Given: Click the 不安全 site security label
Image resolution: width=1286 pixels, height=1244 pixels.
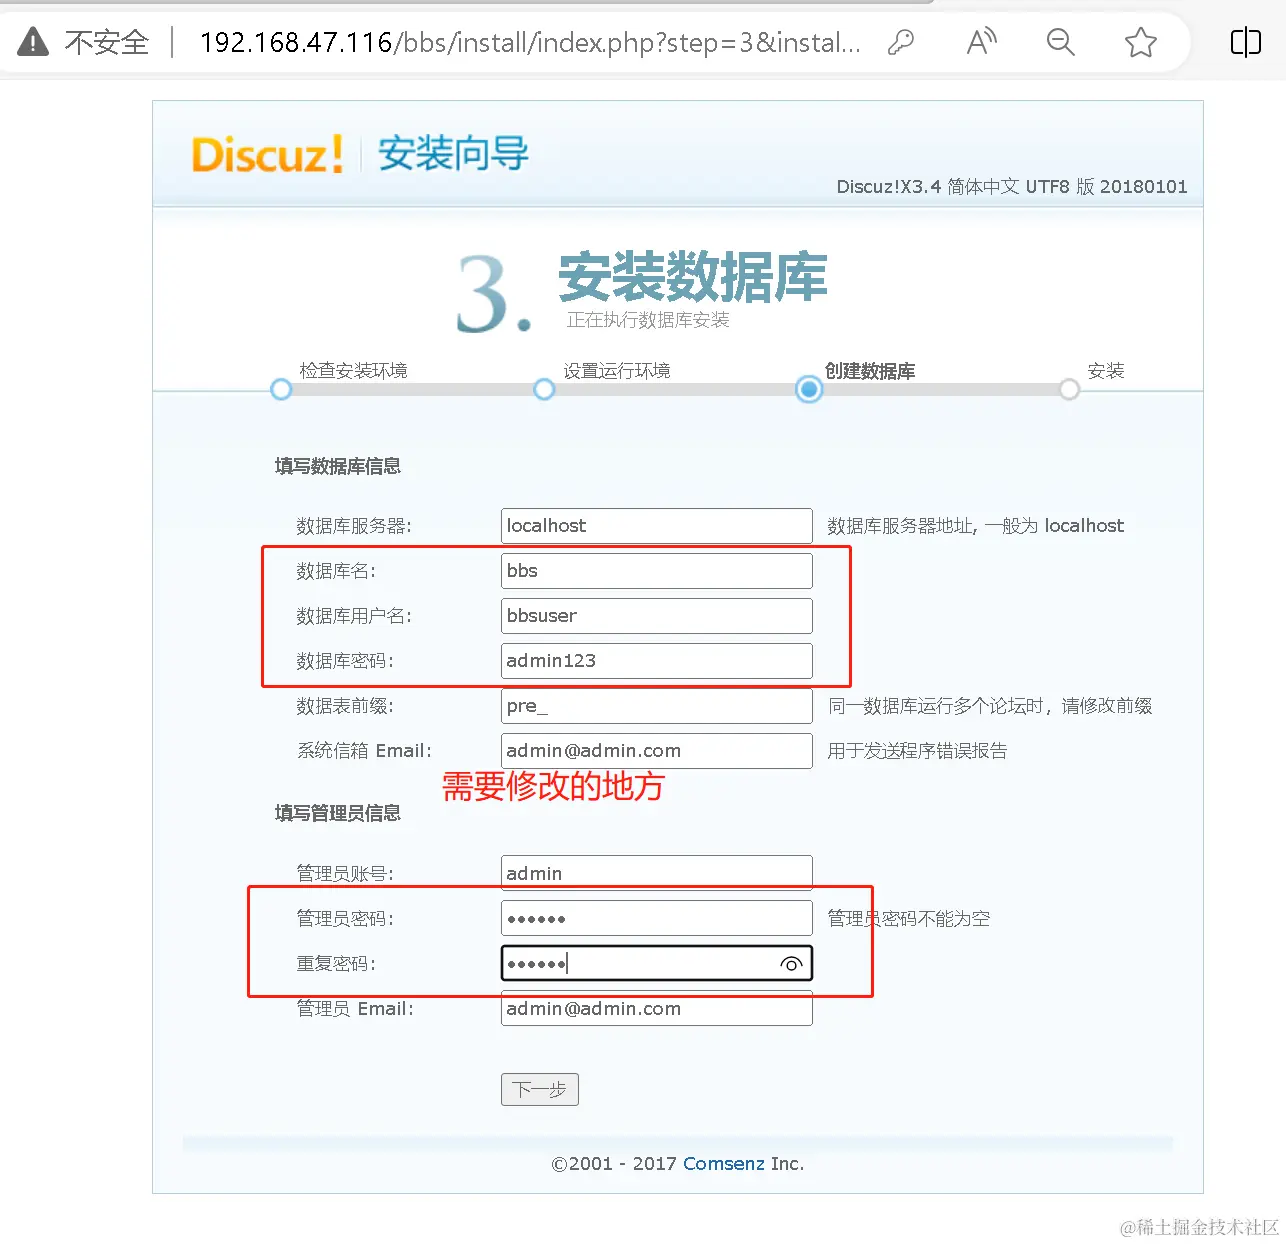Looking at the screenshot, I should pyautogui.click(x=107, y=42).
